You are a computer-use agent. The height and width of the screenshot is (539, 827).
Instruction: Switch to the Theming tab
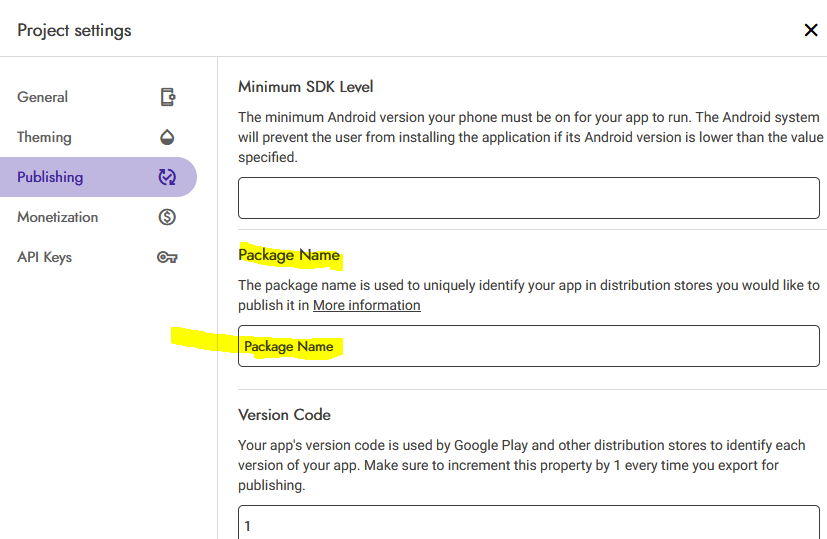[x=45, y=137]
